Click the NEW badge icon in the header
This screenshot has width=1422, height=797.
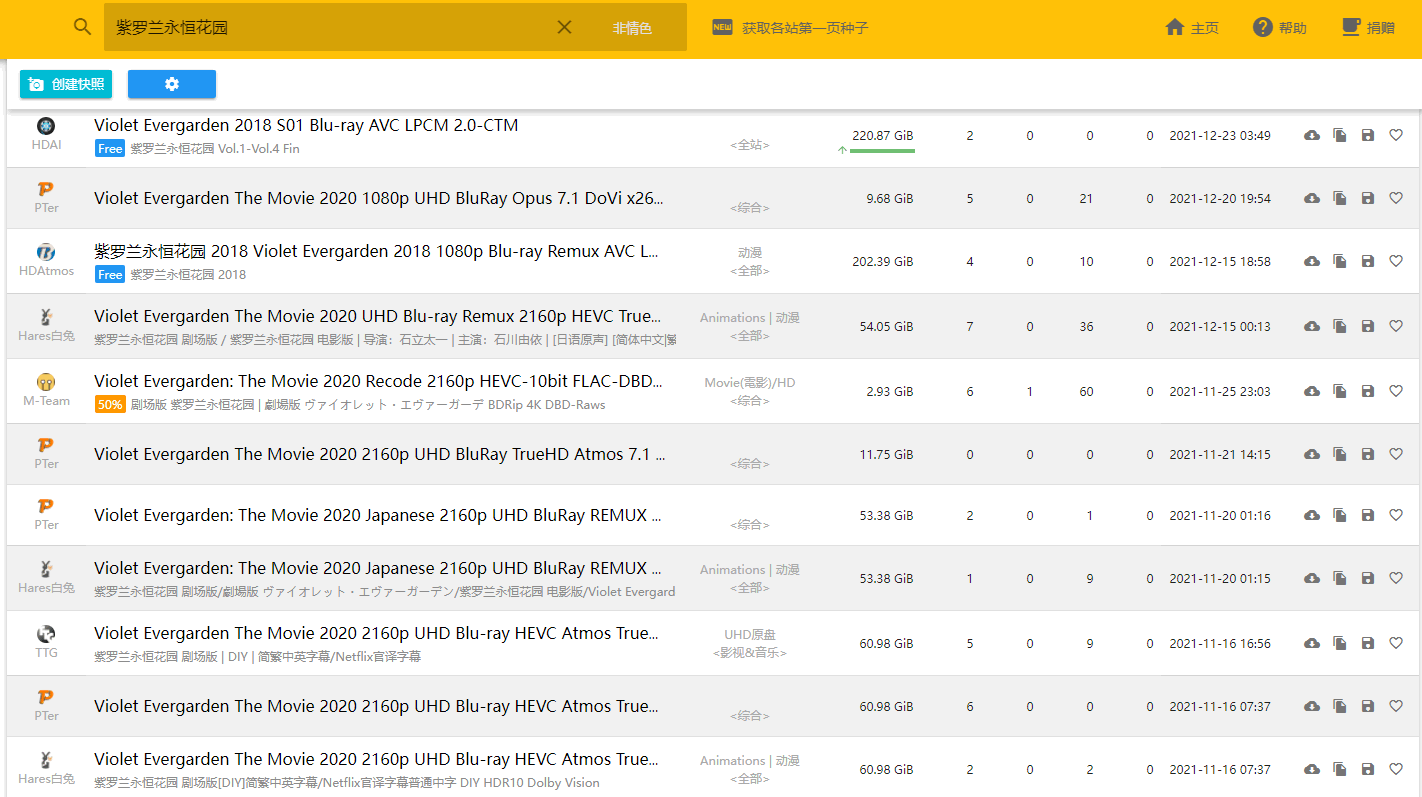tap(722, 27)
